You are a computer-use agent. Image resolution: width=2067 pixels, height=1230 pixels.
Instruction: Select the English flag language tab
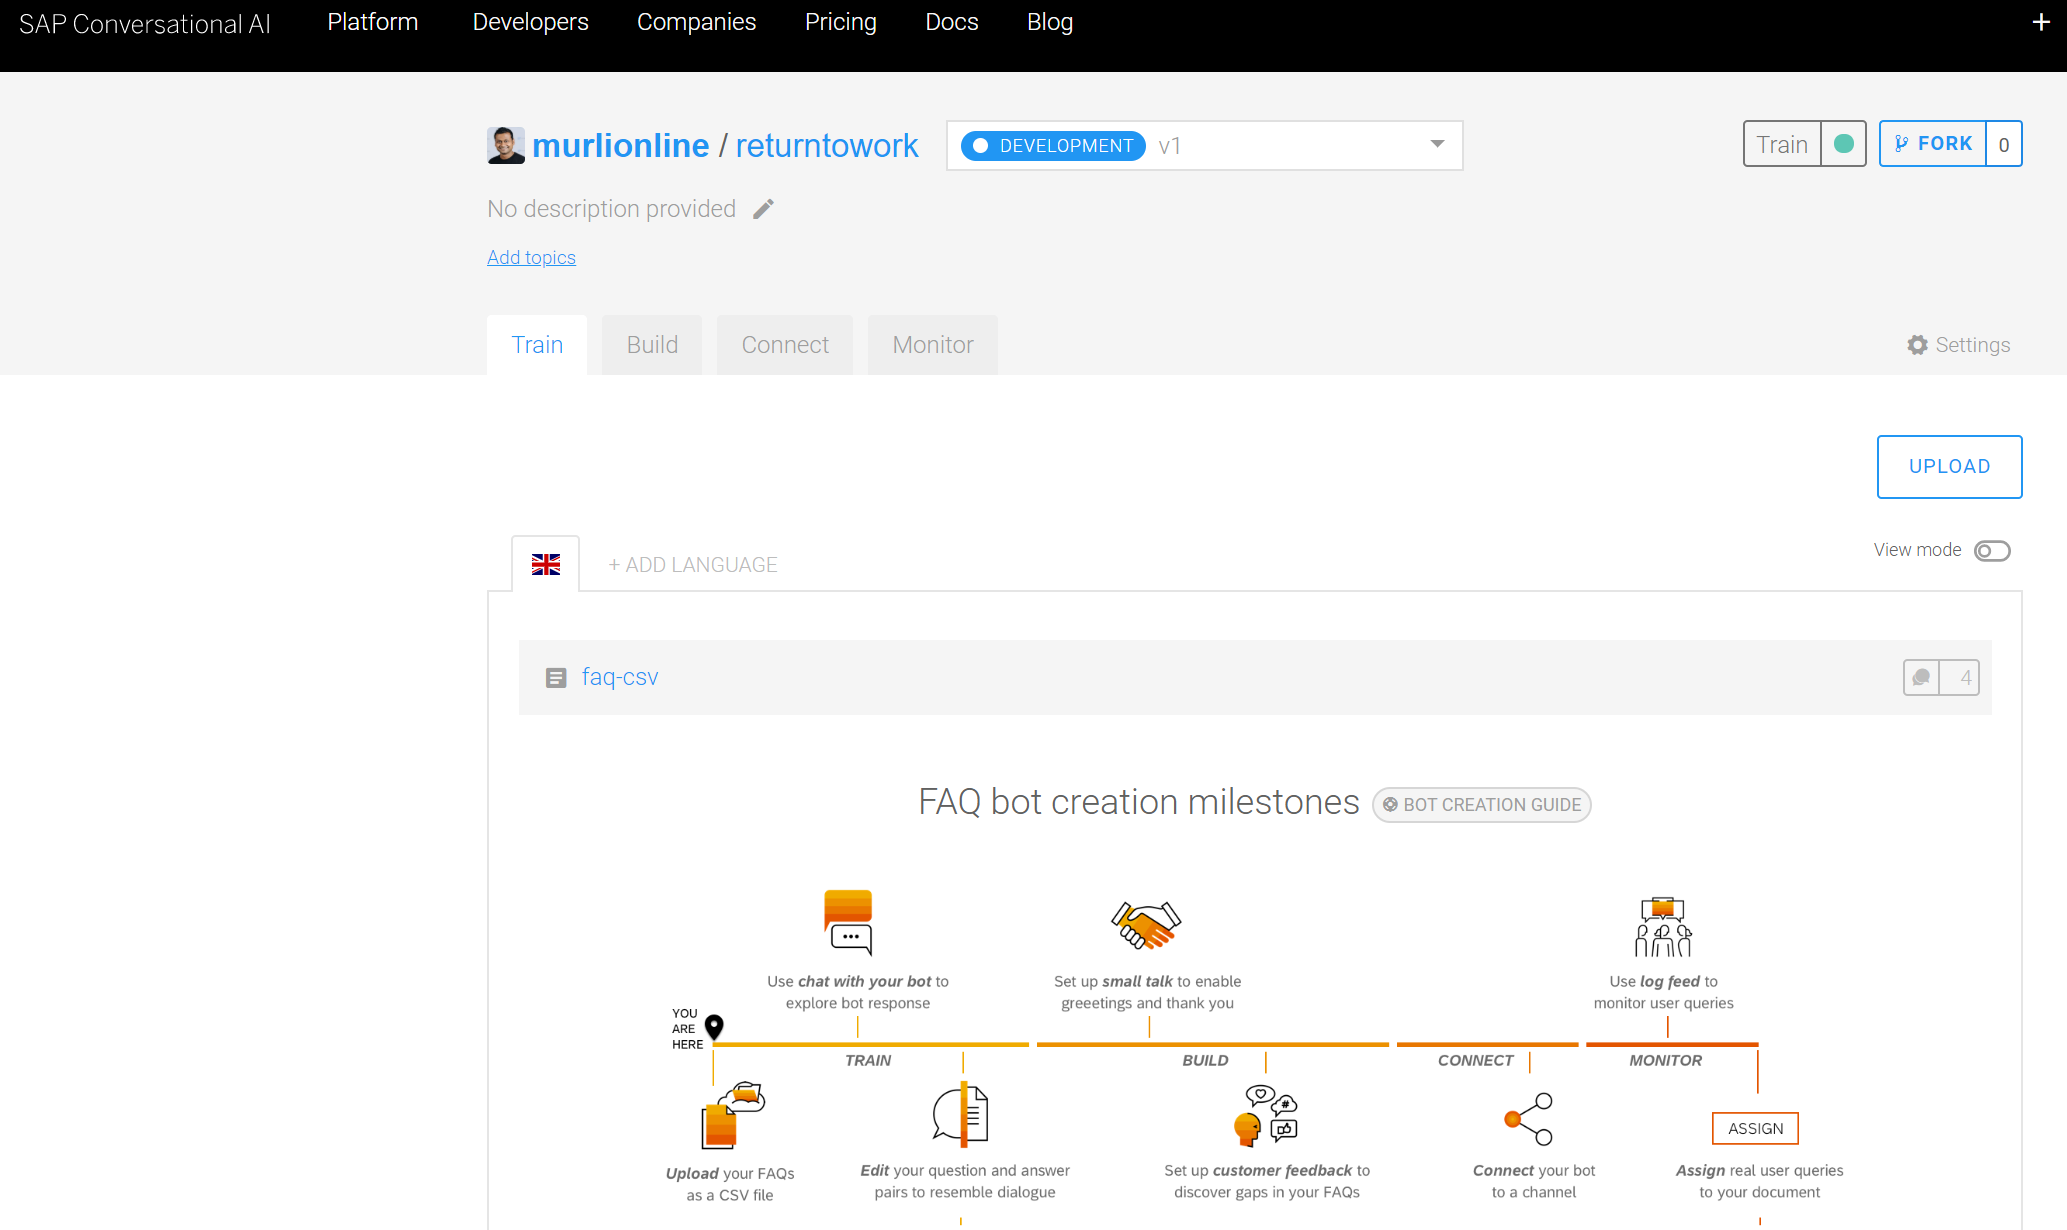click(546, 565)
